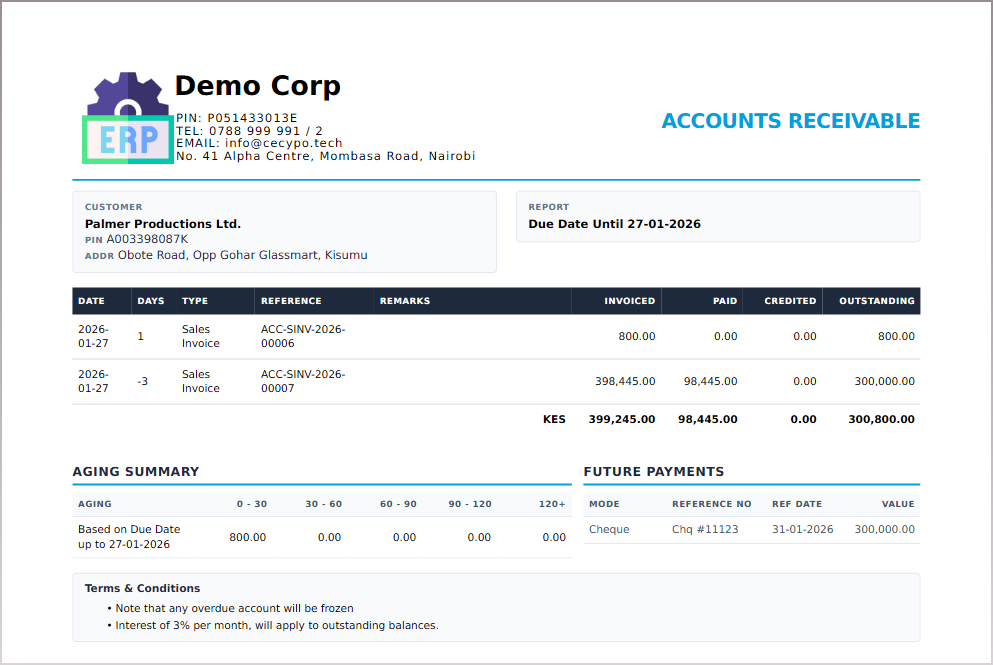Click the total outstanding 300,800.00
The width and height of the screenshot is (993, 665).
882,419
